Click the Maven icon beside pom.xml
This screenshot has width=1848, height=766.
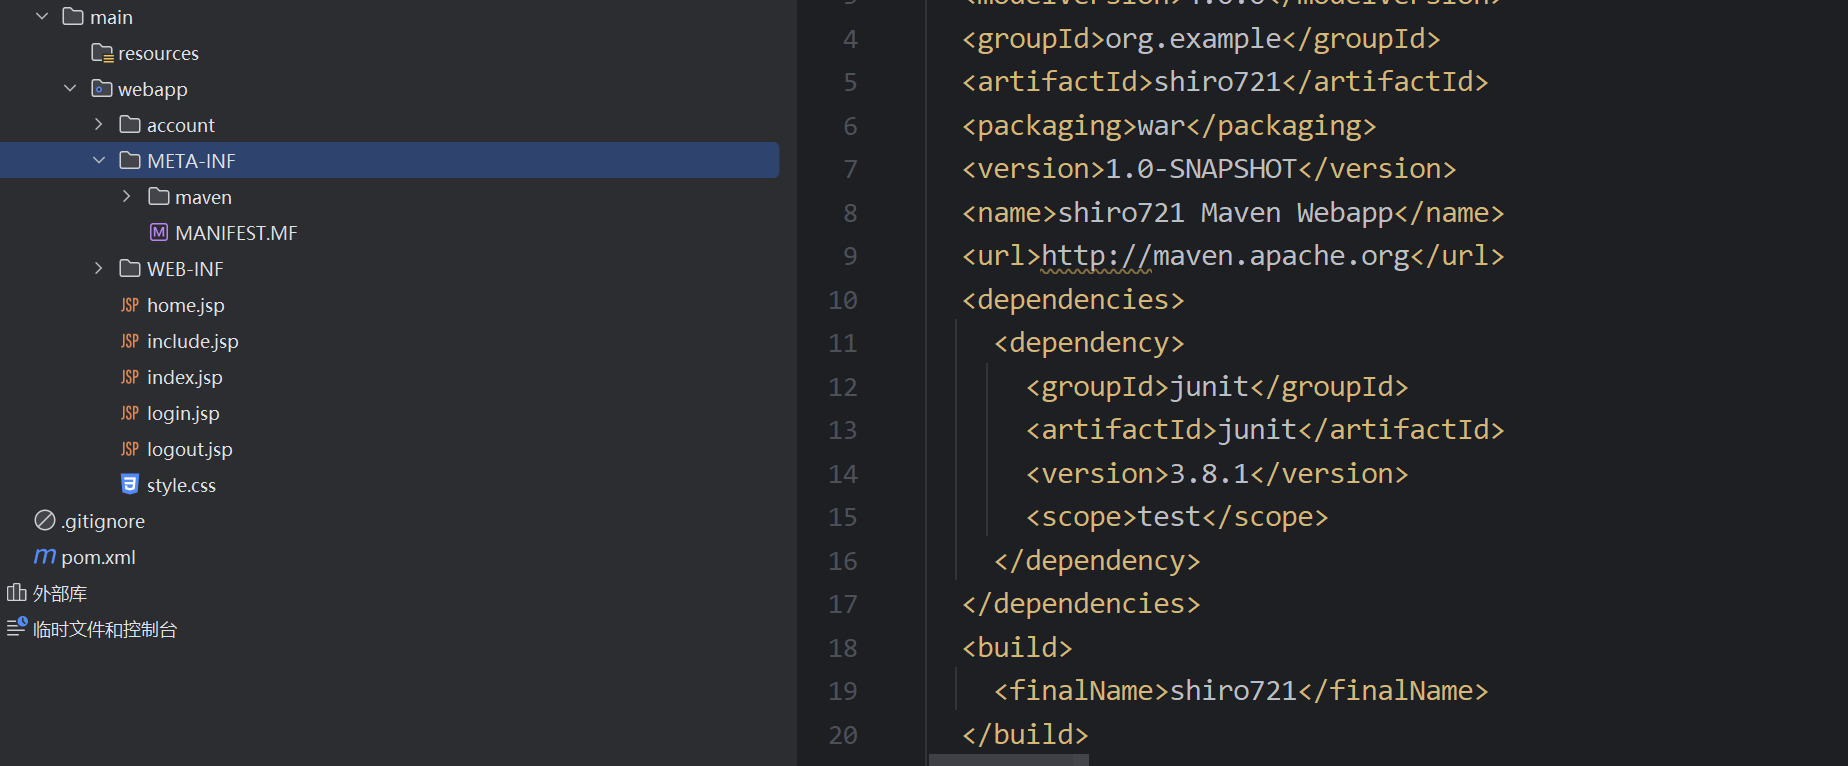pos(45,557)
